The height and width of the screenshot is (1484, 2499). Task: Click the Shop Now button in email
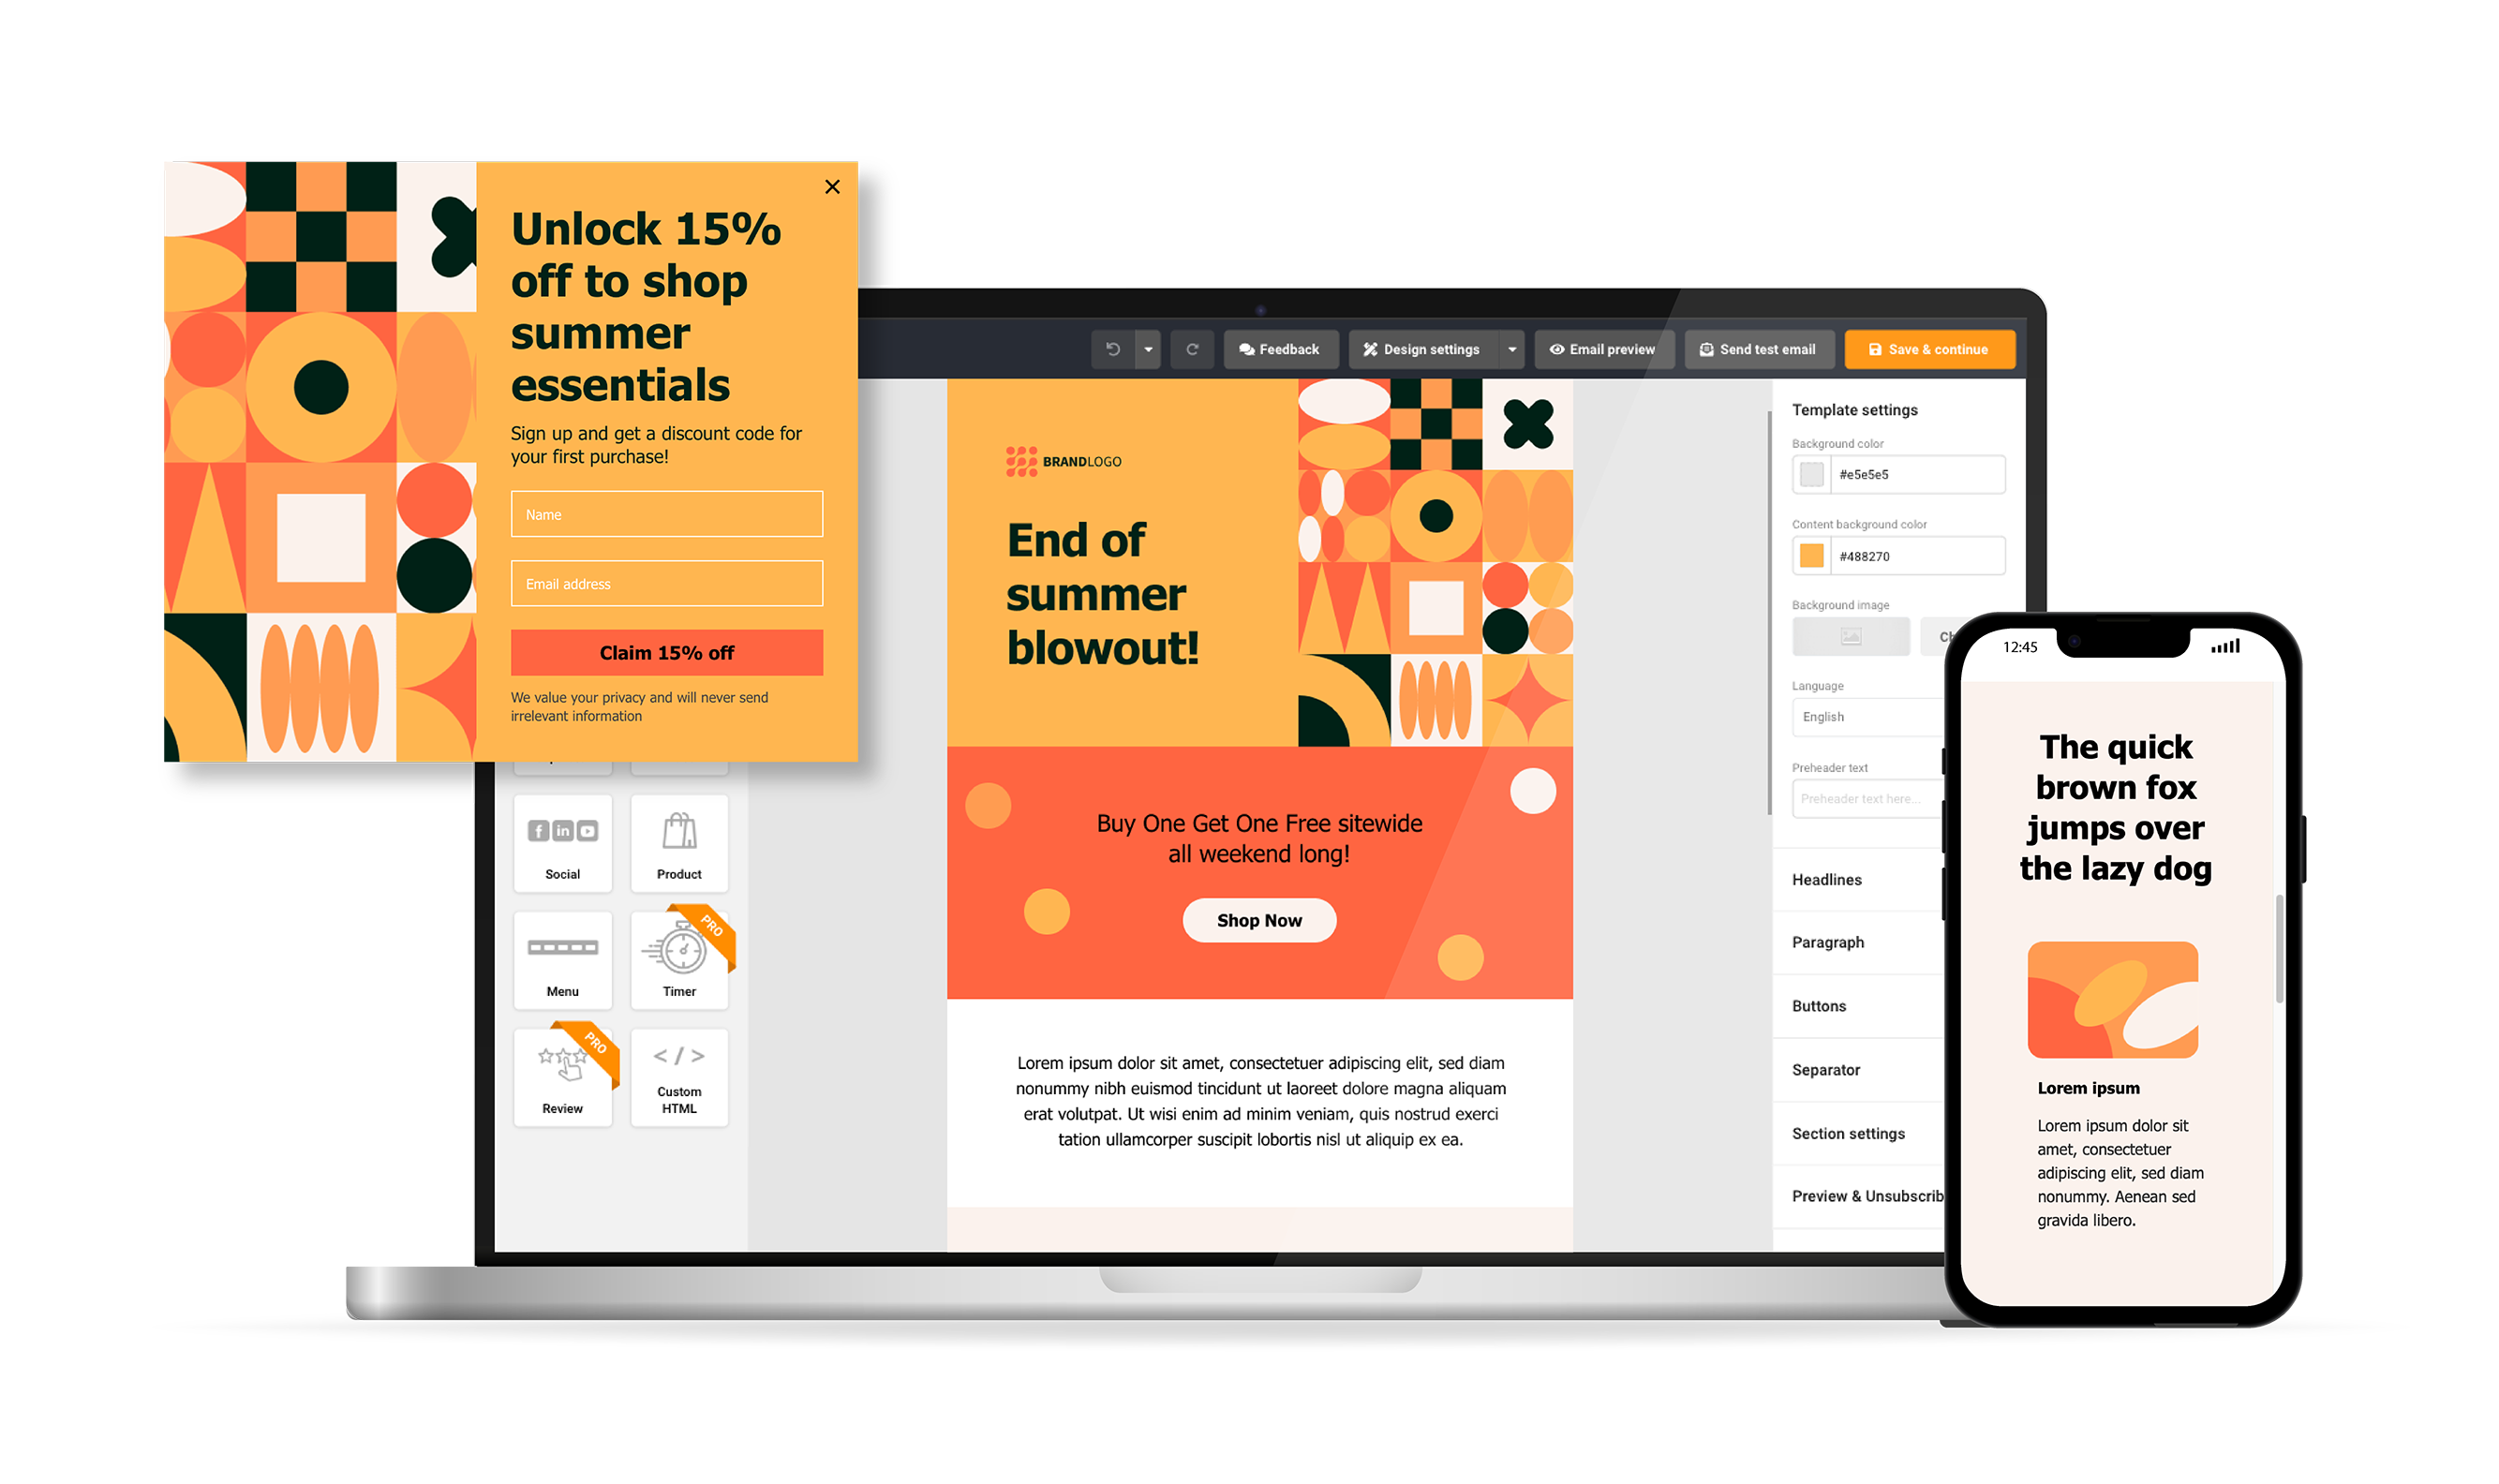coord(1256,917)
